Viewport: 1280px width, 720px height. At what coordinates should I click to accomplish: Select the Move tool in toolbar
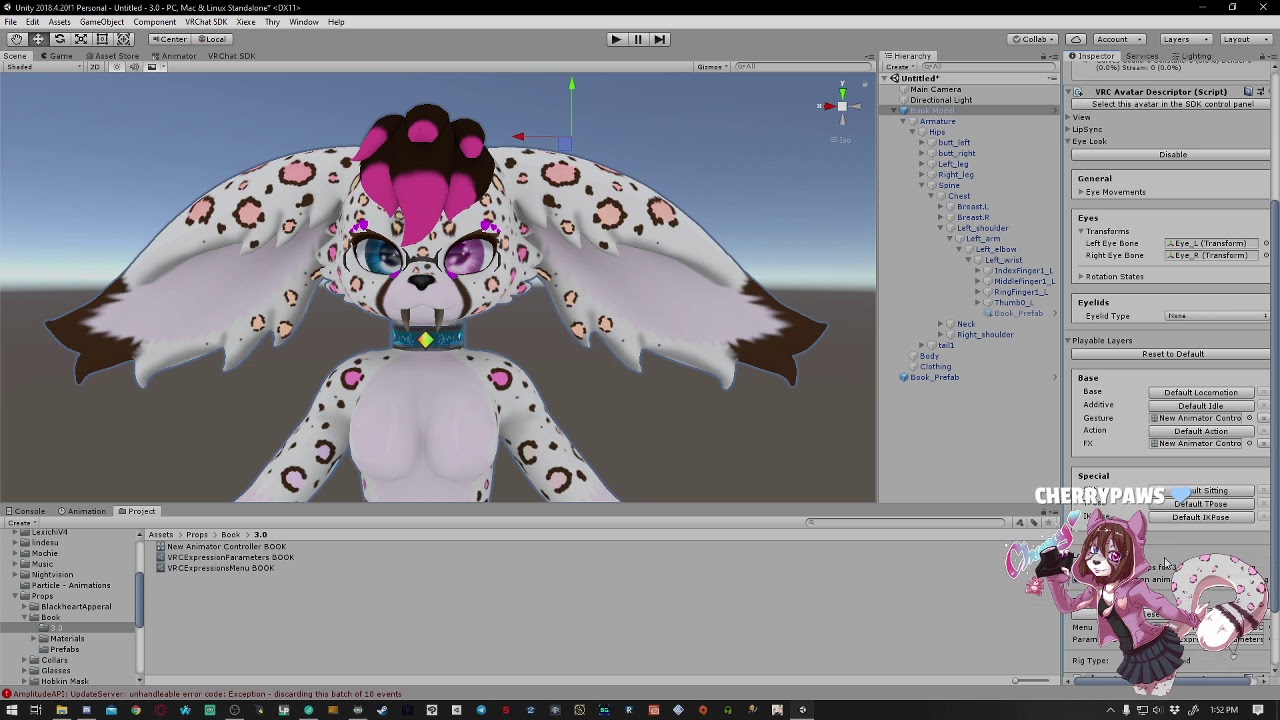(x=38, y=39)
